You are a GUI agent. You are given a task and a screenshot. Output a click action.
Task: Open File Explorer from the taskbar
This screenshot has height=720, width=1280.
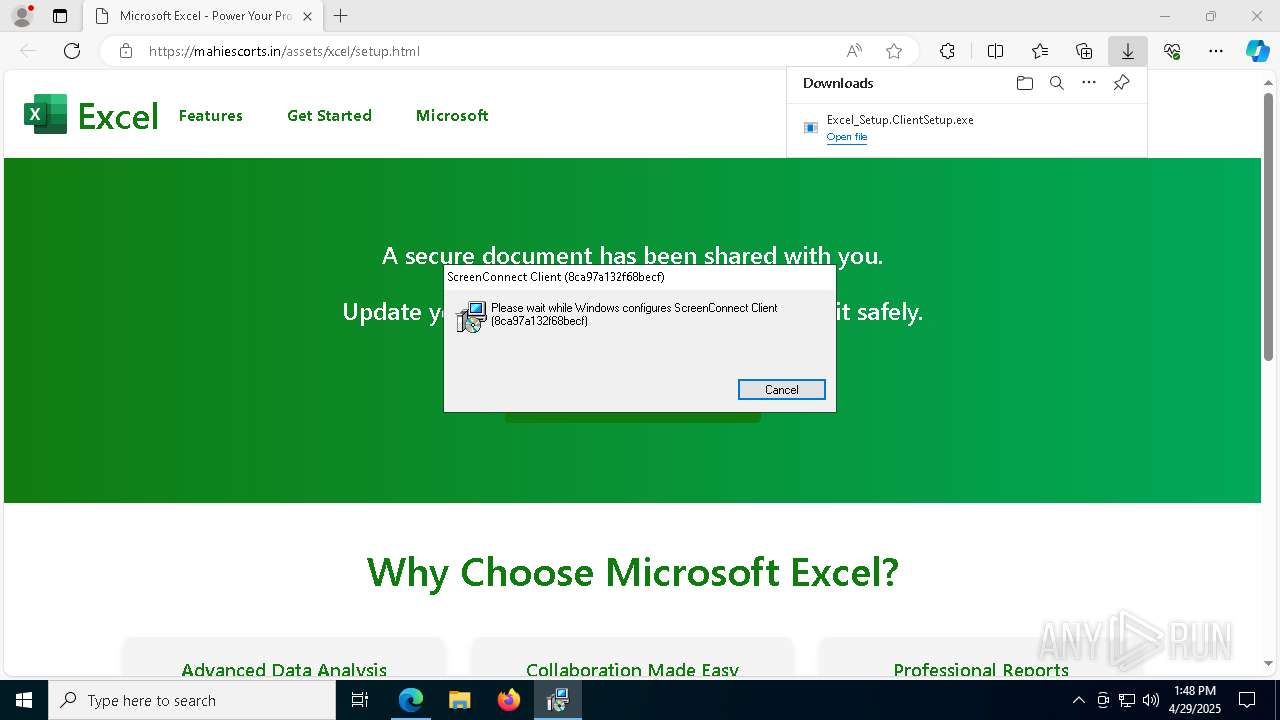459,700
